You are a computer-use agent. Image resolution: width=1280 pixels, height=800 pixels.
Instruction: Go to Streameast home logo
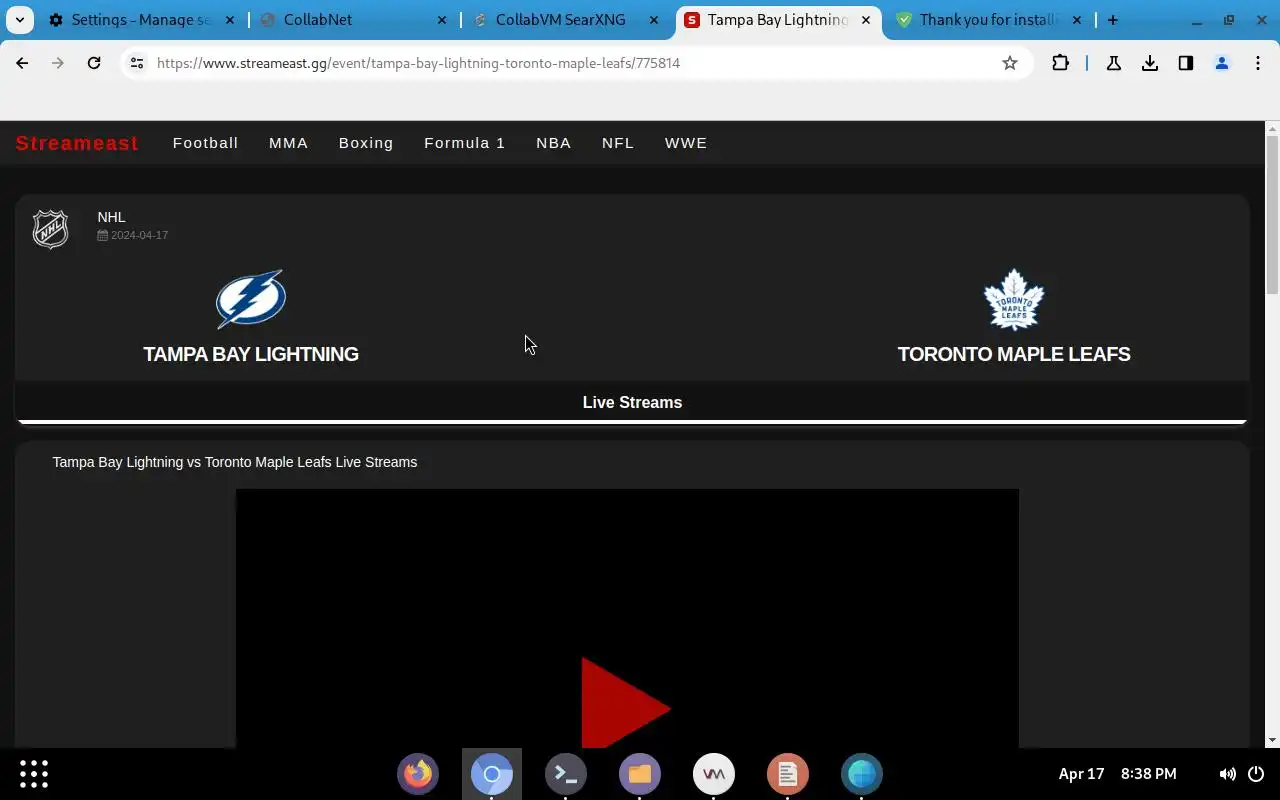click(x=77, y=143)
